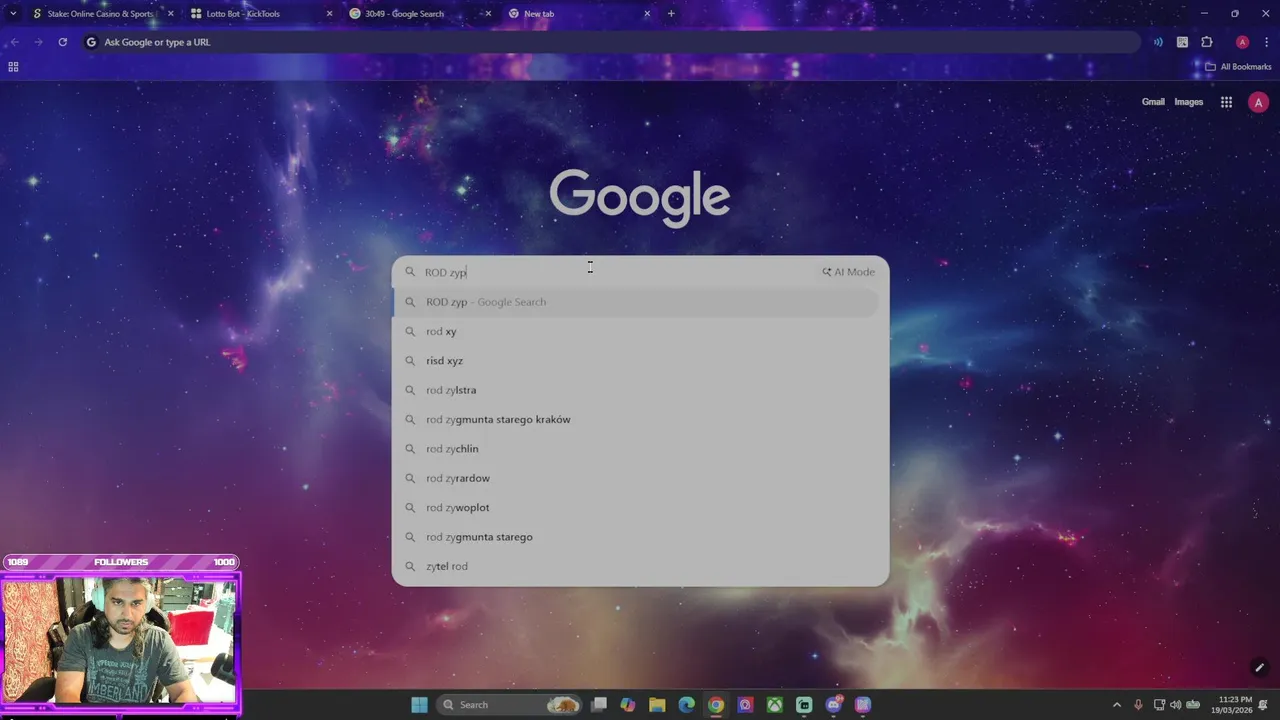Viewport: 1280px width, 720px height.
Task: Click the blue sound waves toolbar icon
Action: [1158, 42]
